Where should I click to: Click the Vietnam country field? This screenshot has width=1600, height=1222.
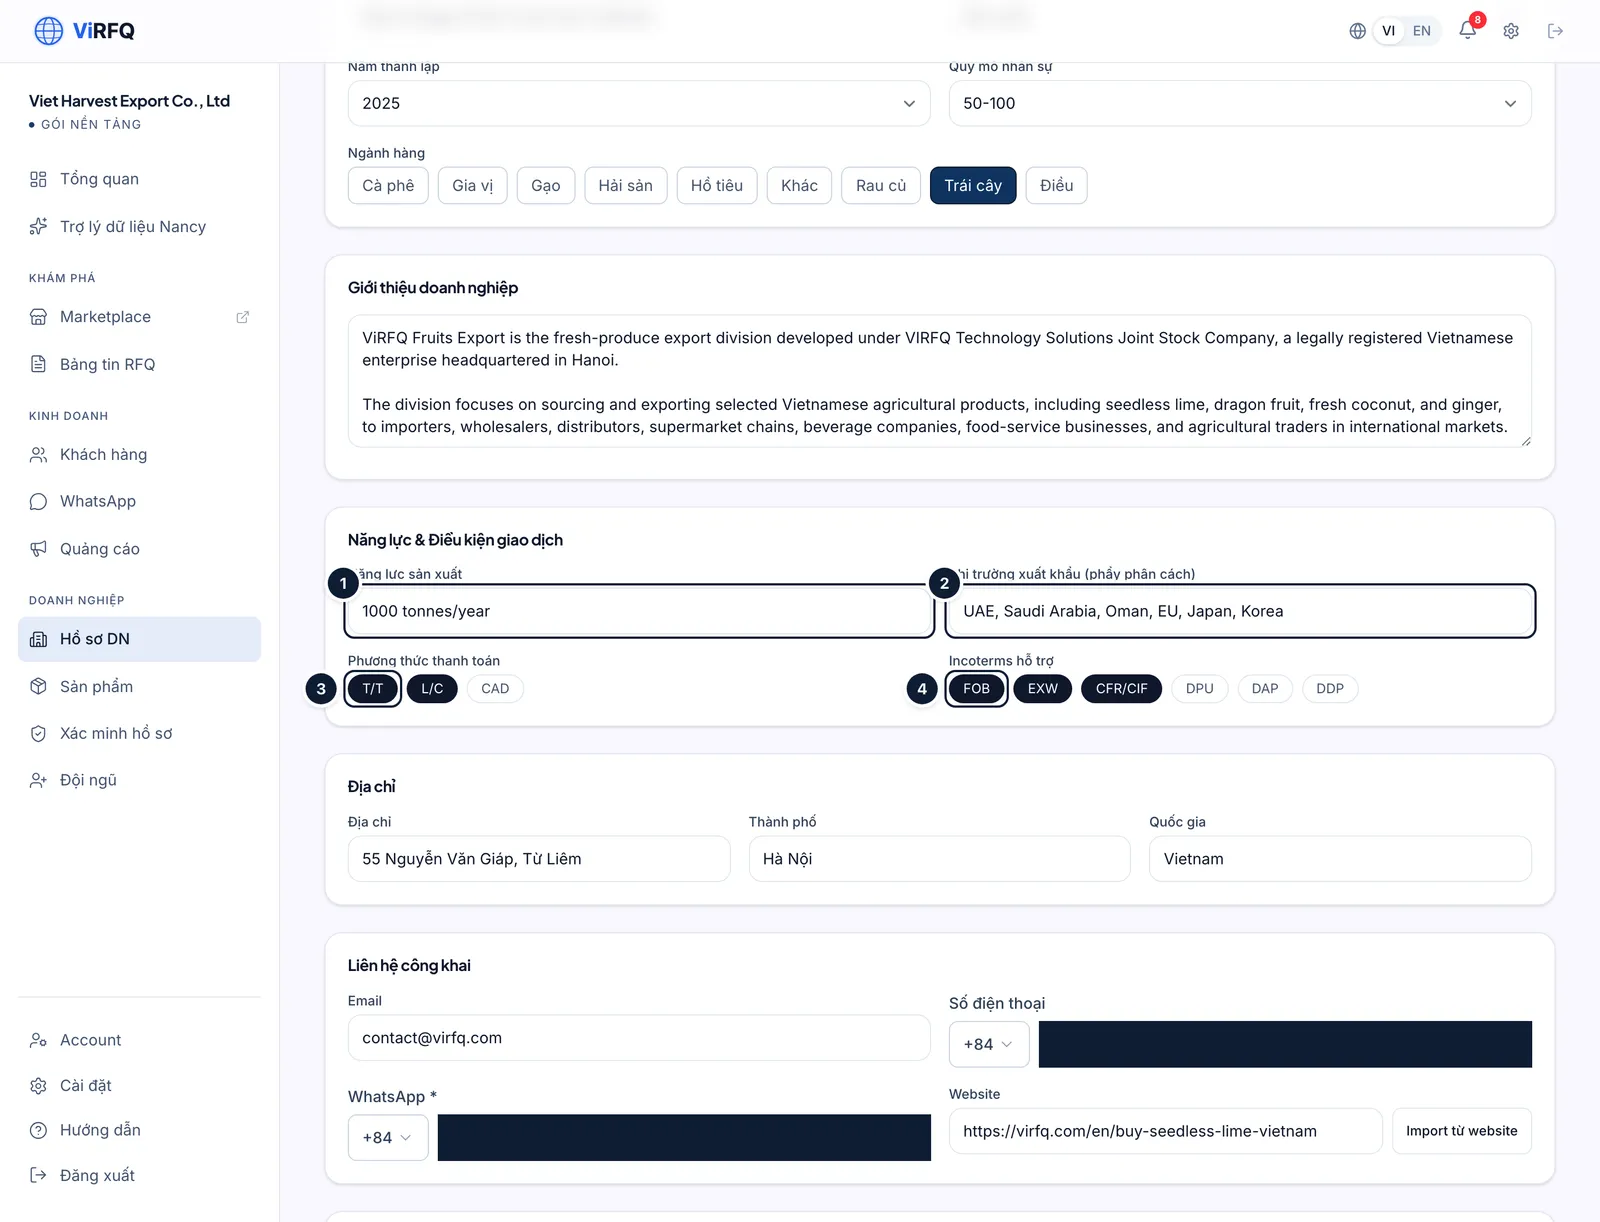pos(1341,859)
